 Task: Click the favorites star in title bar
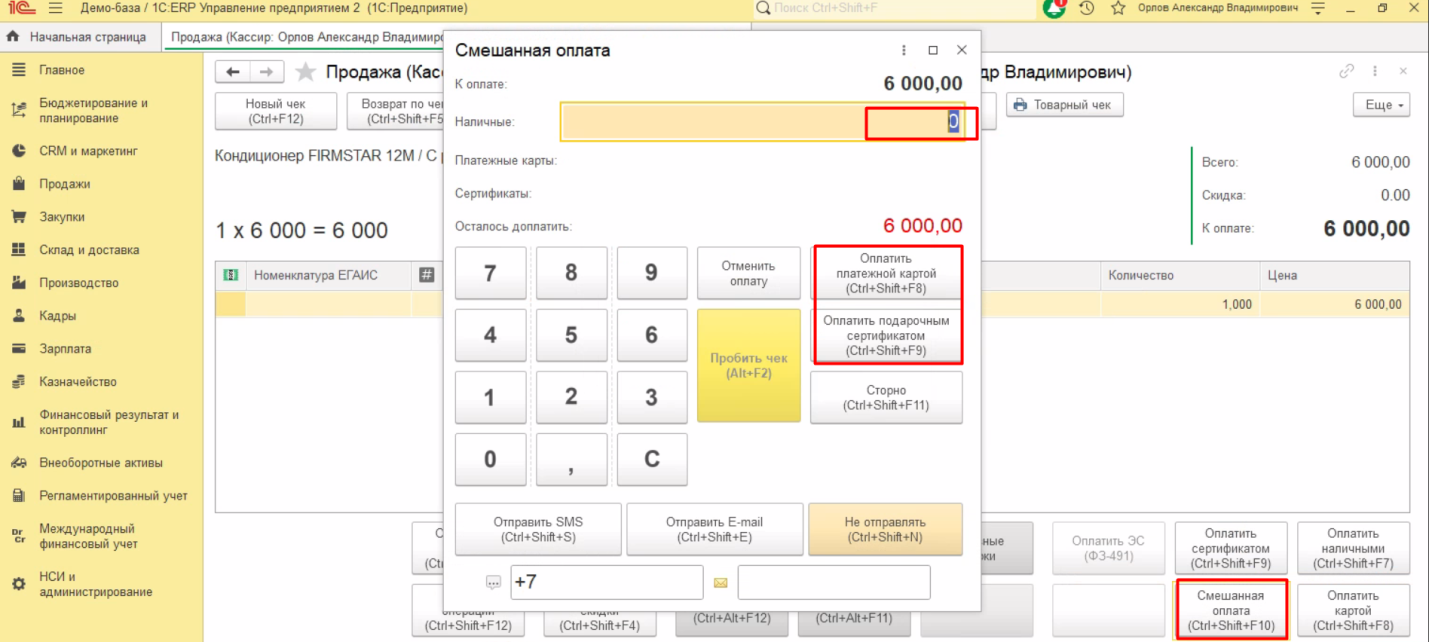click(x=1118, y=8)
